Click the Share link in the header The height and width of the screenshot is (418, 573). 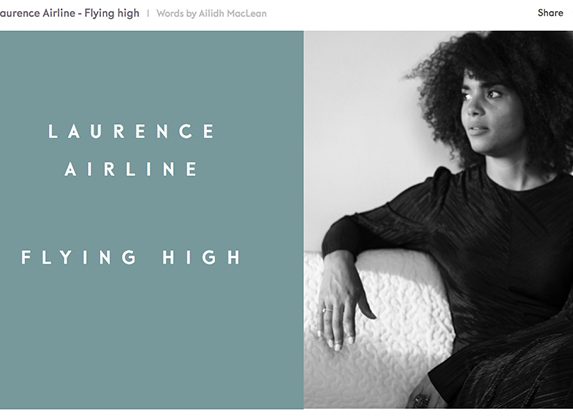[550, 13]
